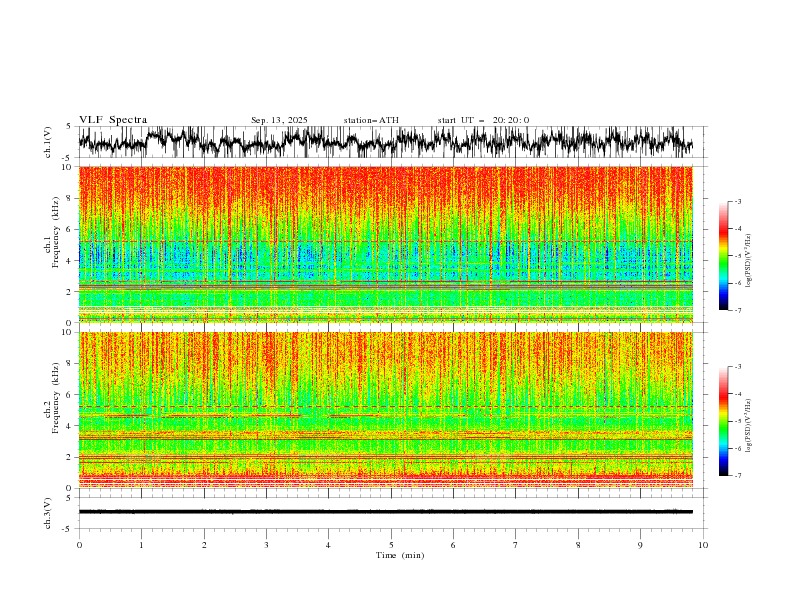Click the time axis tick label '0'
Viewport: 792px width, 612px height.
(x=79, y=545)
